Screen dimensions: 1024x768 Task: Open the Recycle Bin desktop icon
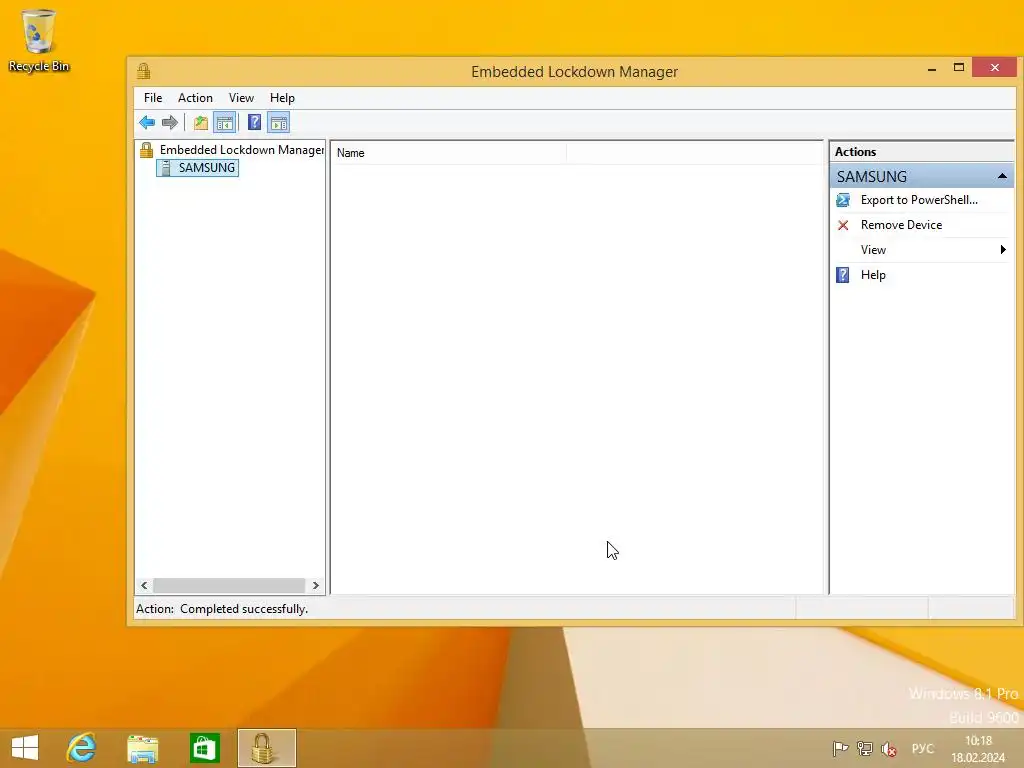point(39,41)
